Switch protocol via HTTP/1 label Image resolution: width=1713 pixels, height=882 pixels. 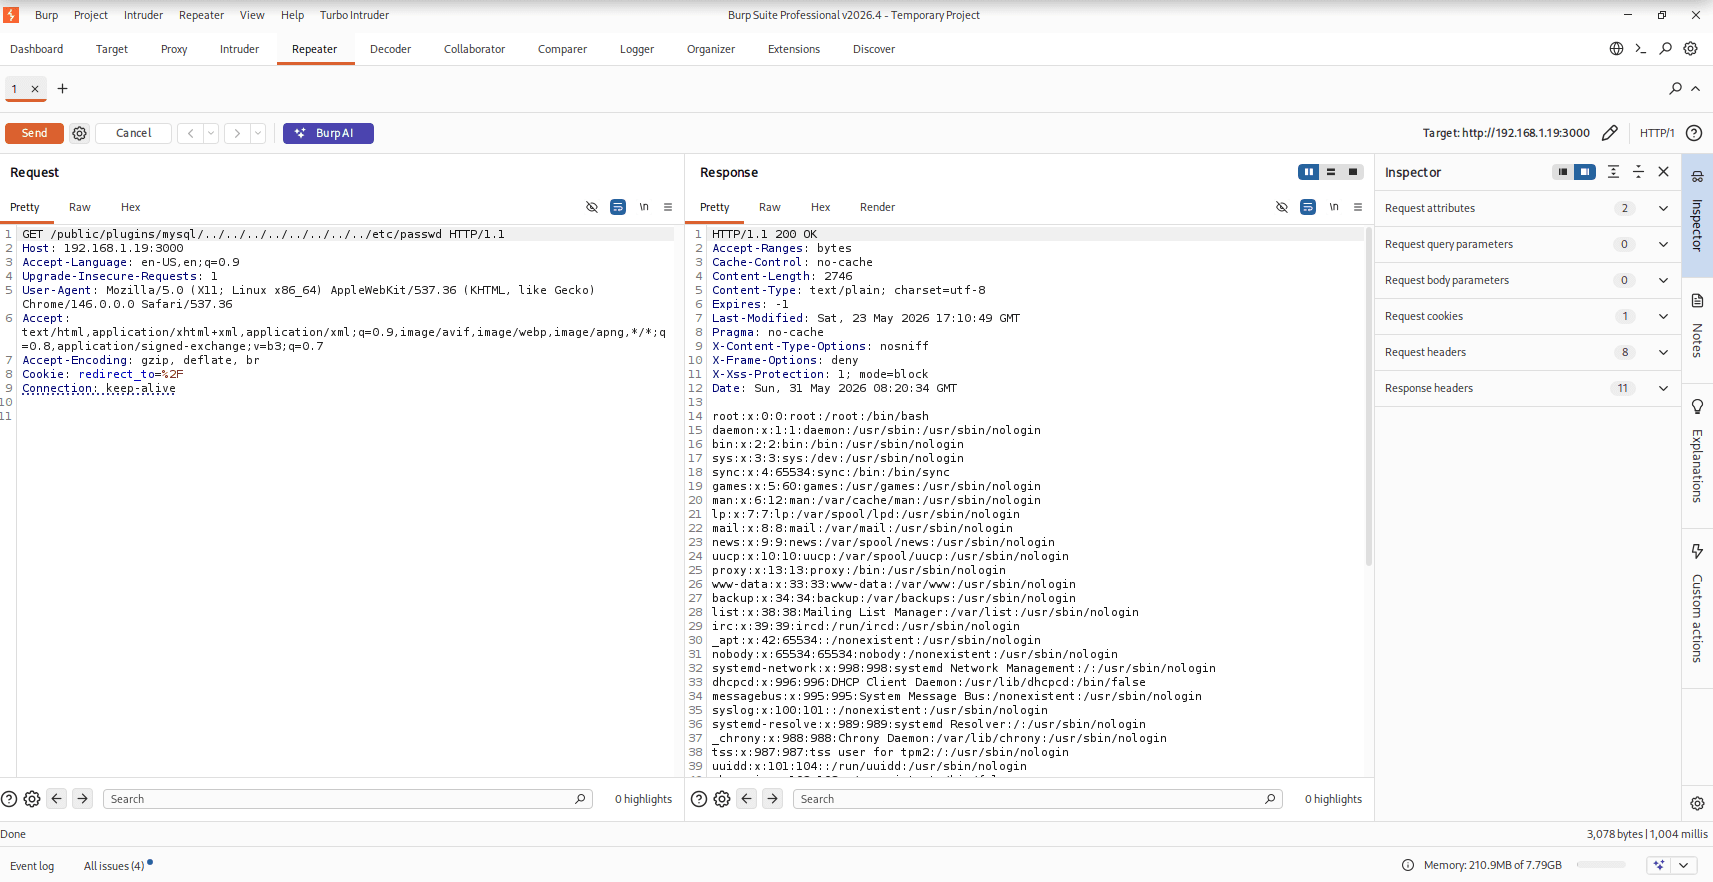point(1657,133)
